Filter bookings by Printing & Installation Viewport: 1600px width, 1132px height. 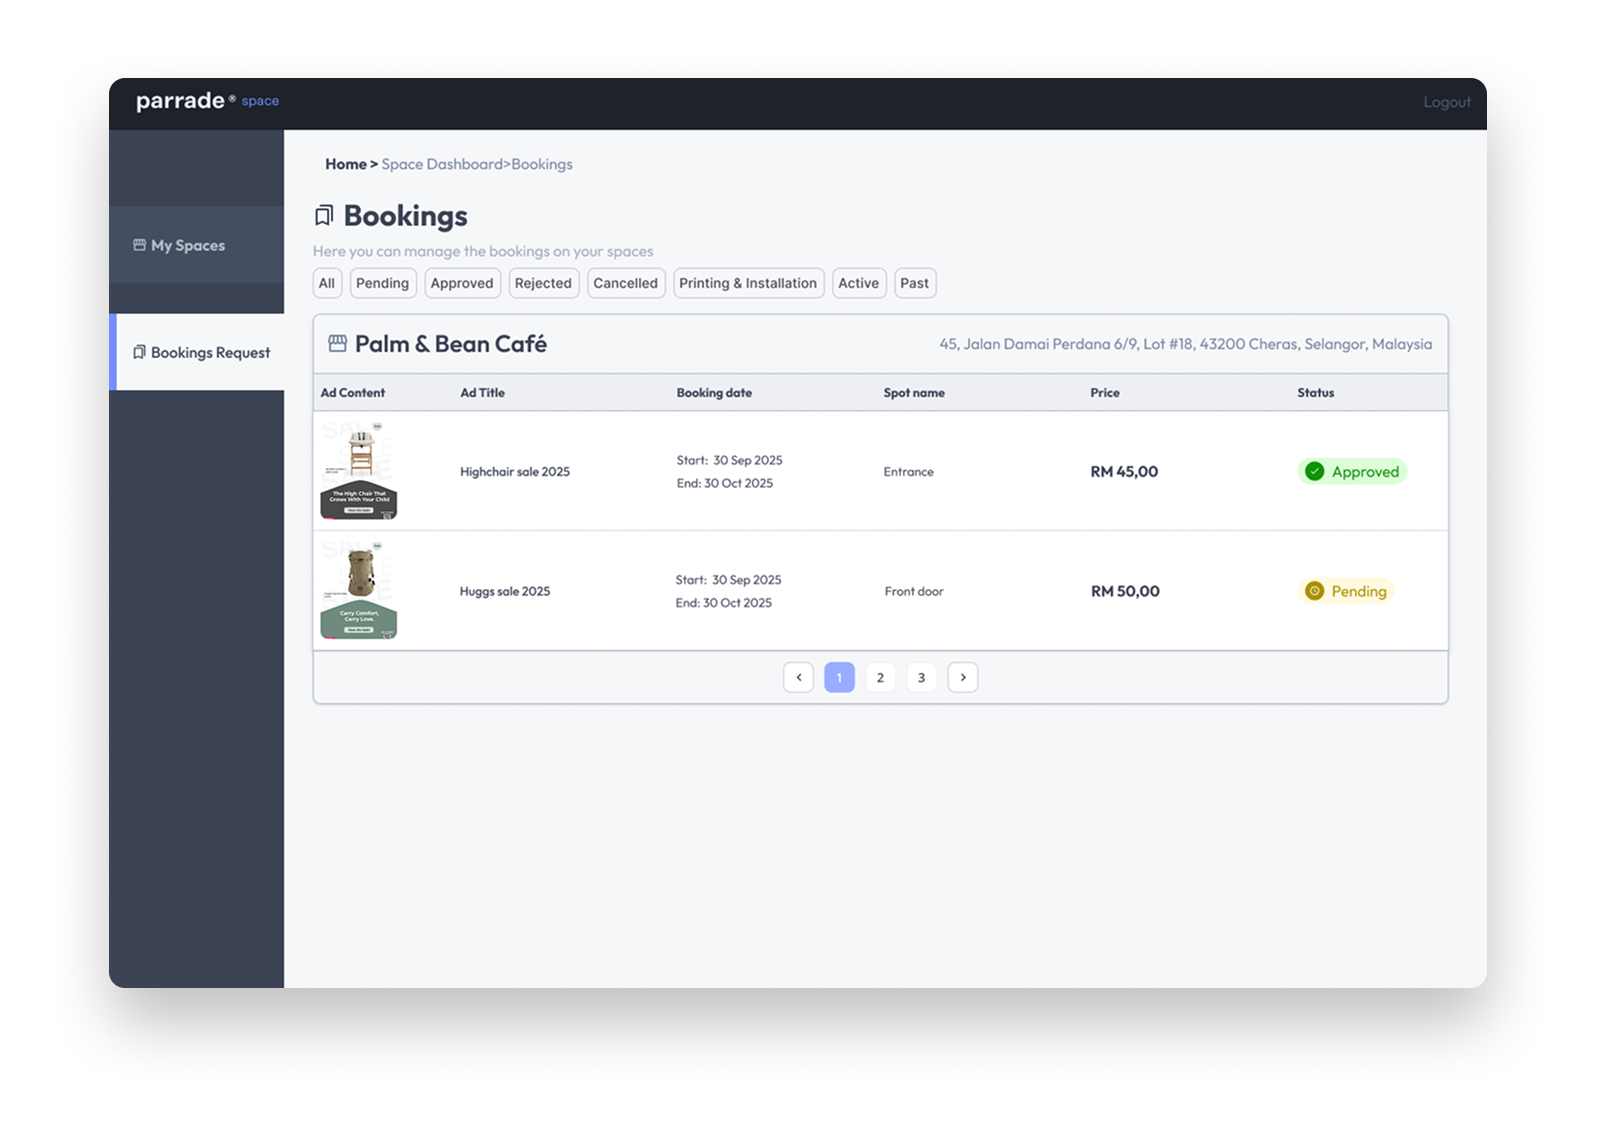coord(748,283)
